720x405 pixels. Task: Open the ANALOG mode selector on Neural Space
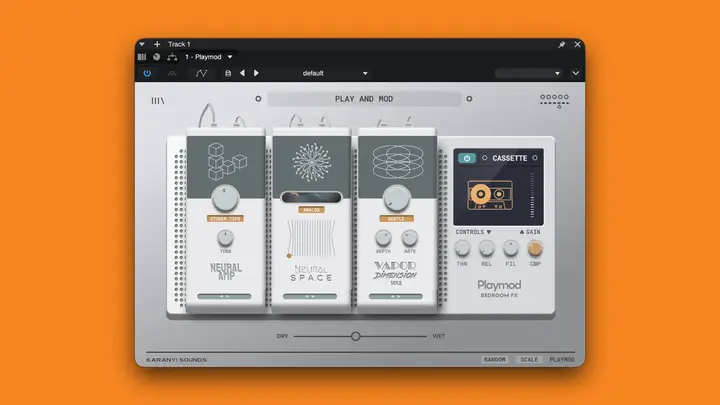(x=311, y=210)
